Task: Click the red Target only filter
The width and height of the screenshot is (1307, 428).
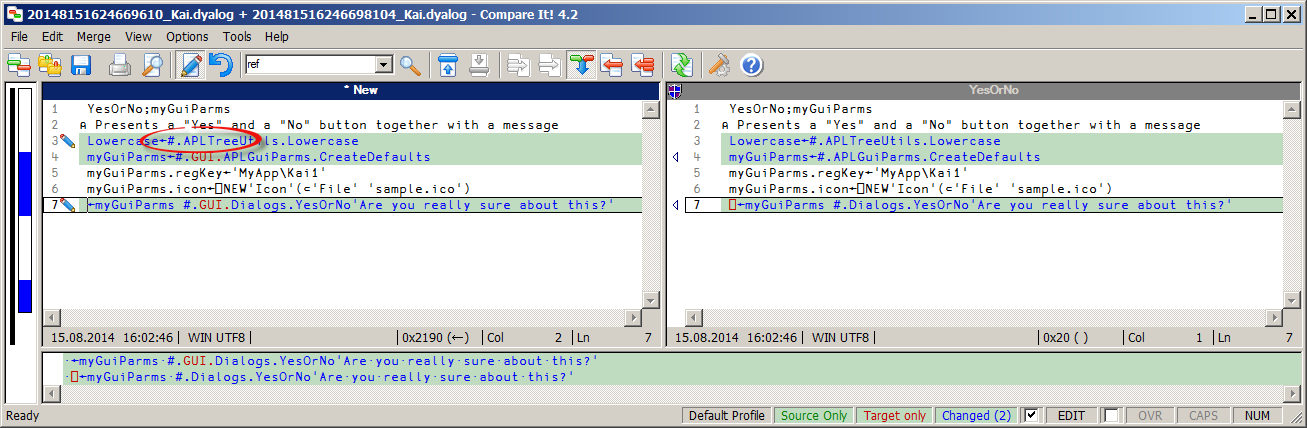Action: click(895, 416)
